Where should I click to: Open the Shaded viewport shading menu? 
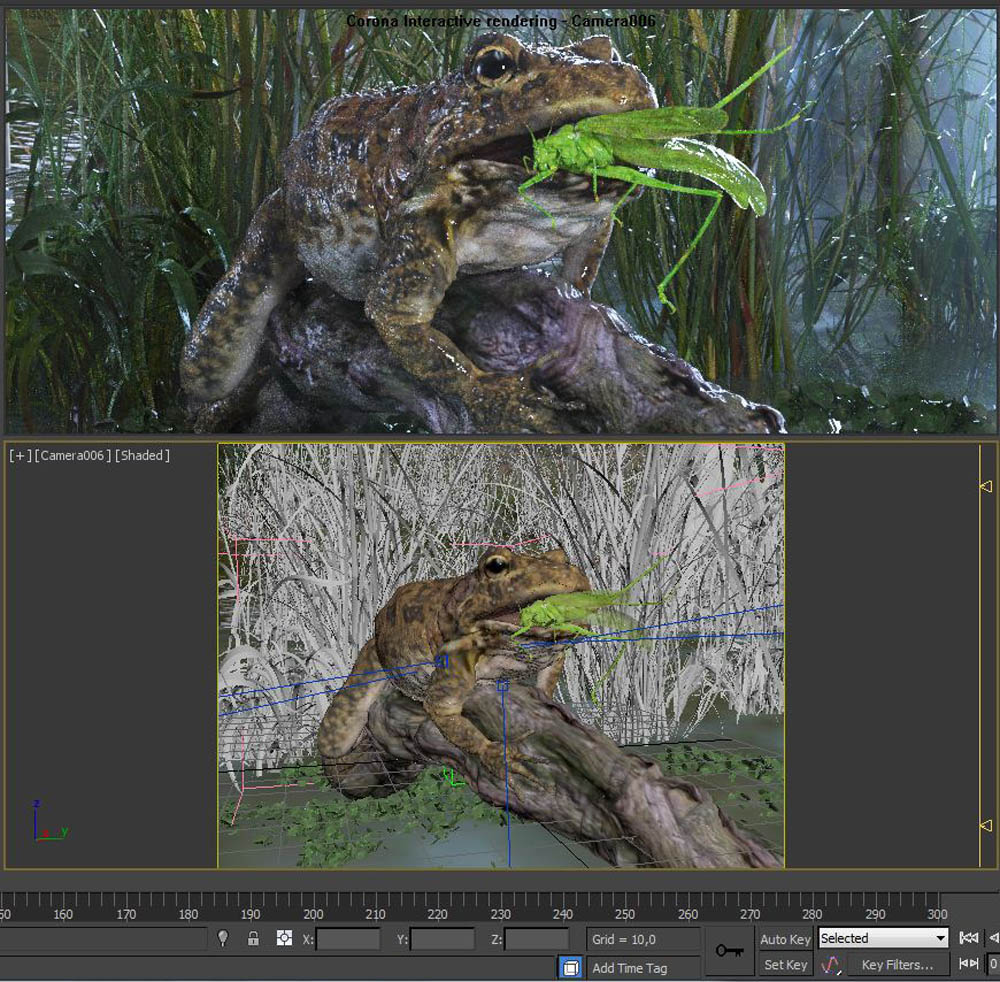(x=142, y=455)
